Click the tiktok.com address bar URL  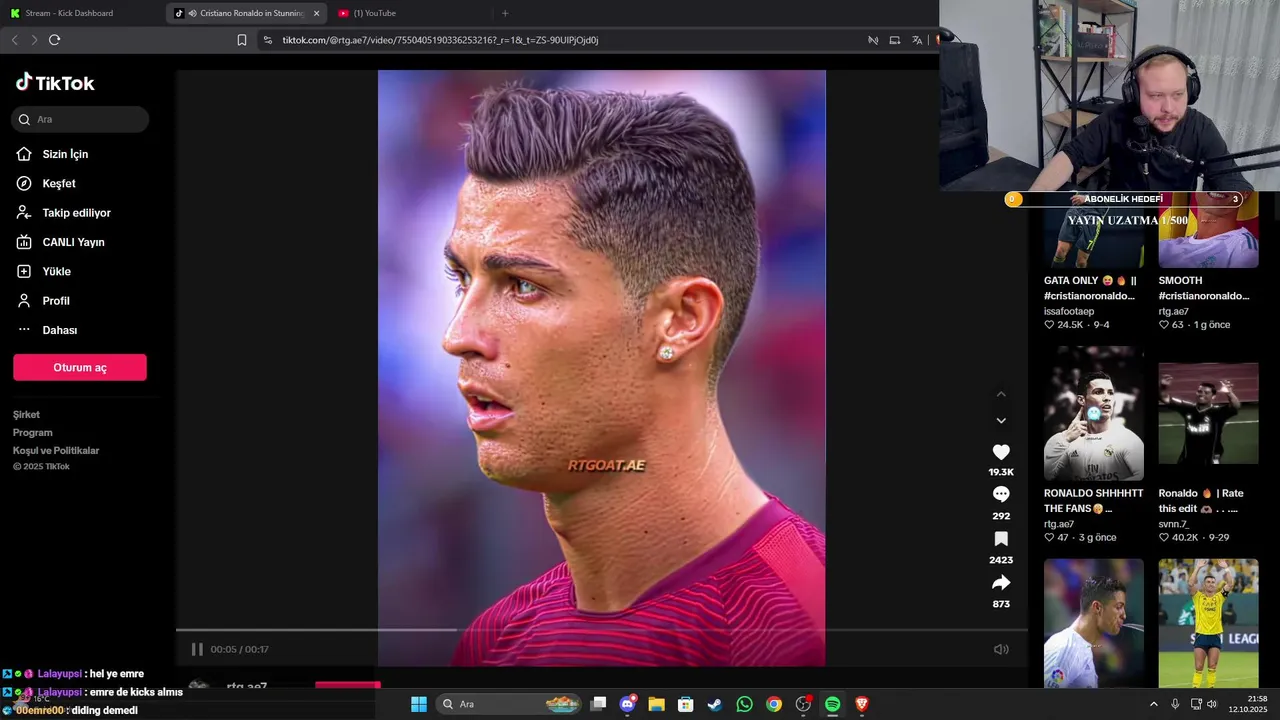[x=440, y=40]
